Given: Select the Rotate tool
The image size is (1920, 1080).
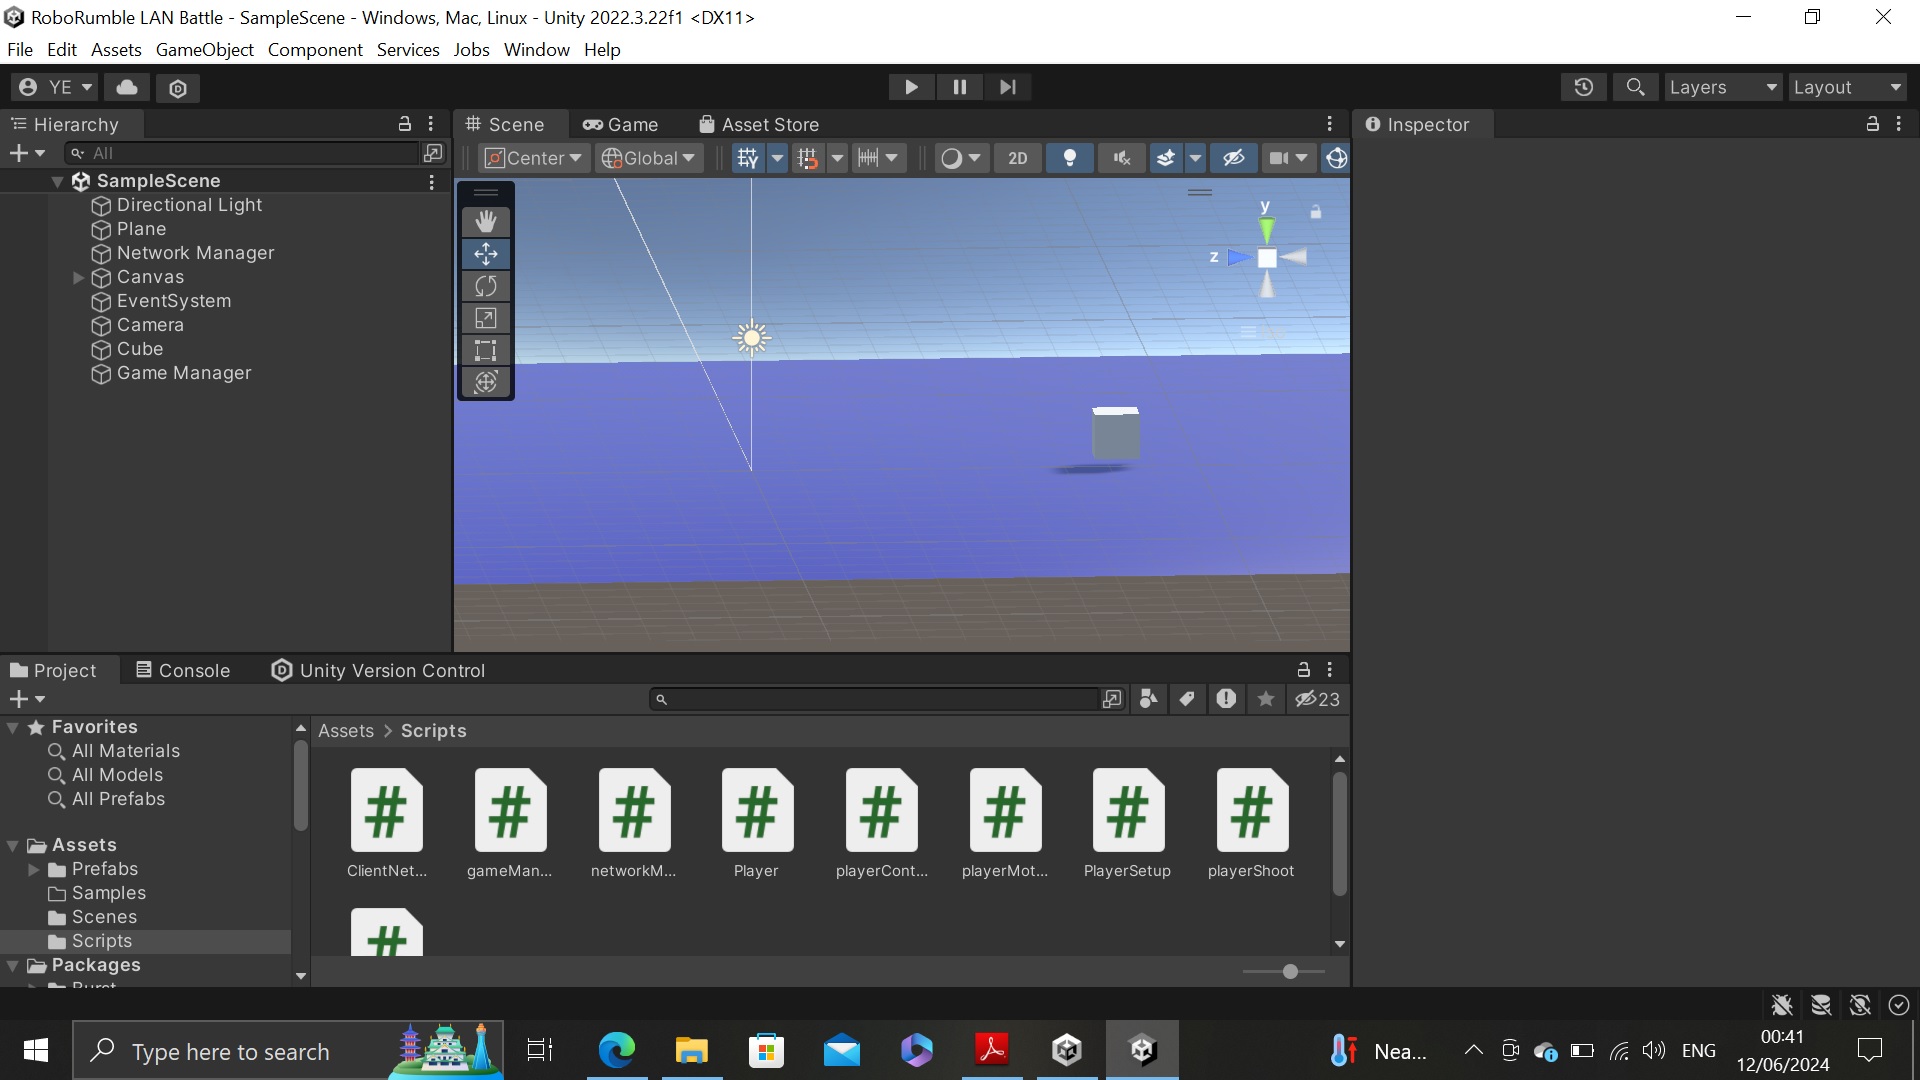Looking at the screenshot, I should coord(486,286).
